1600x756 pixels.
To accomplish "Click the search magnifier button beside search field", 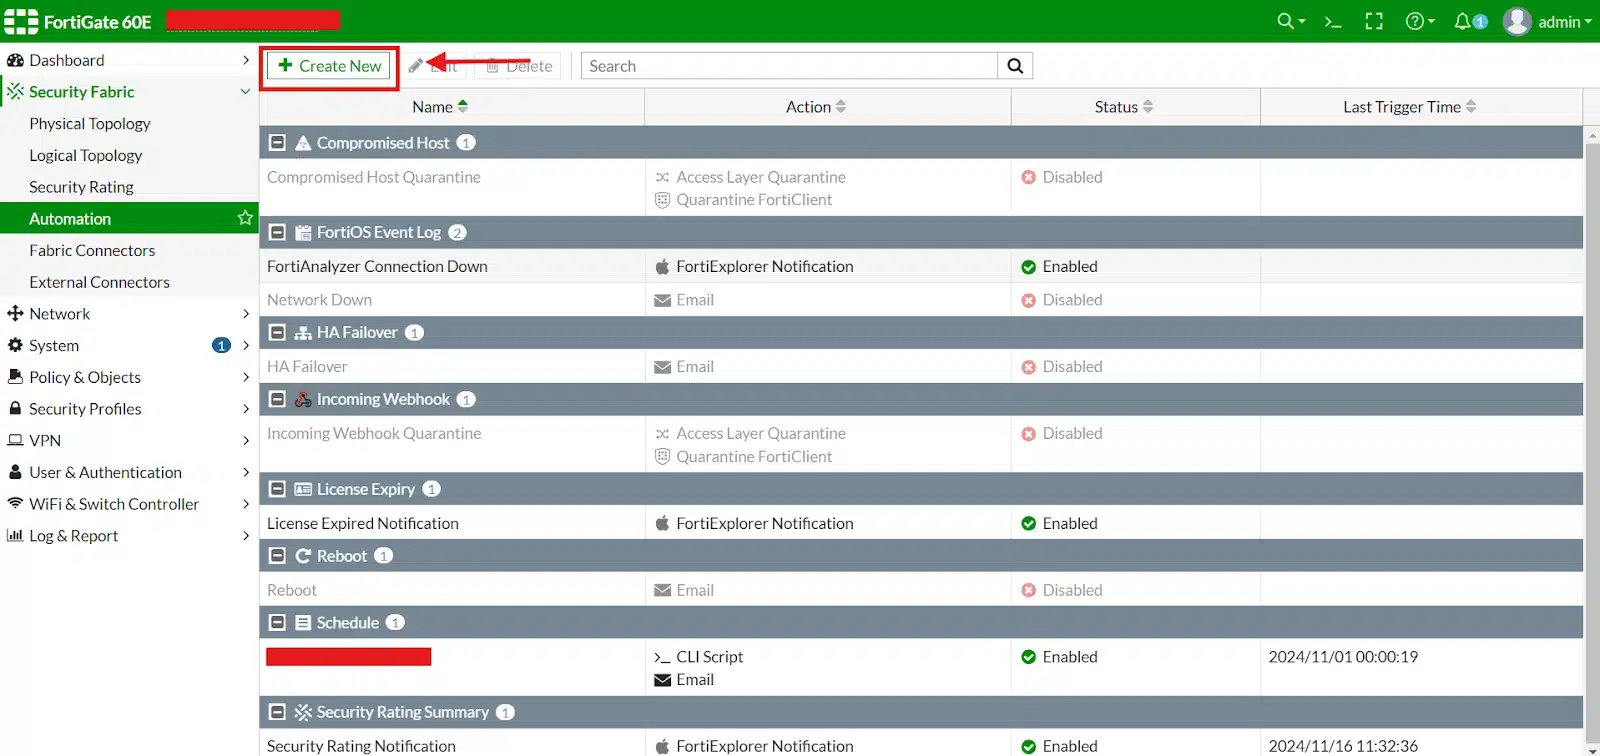I will pos(1015,66).
